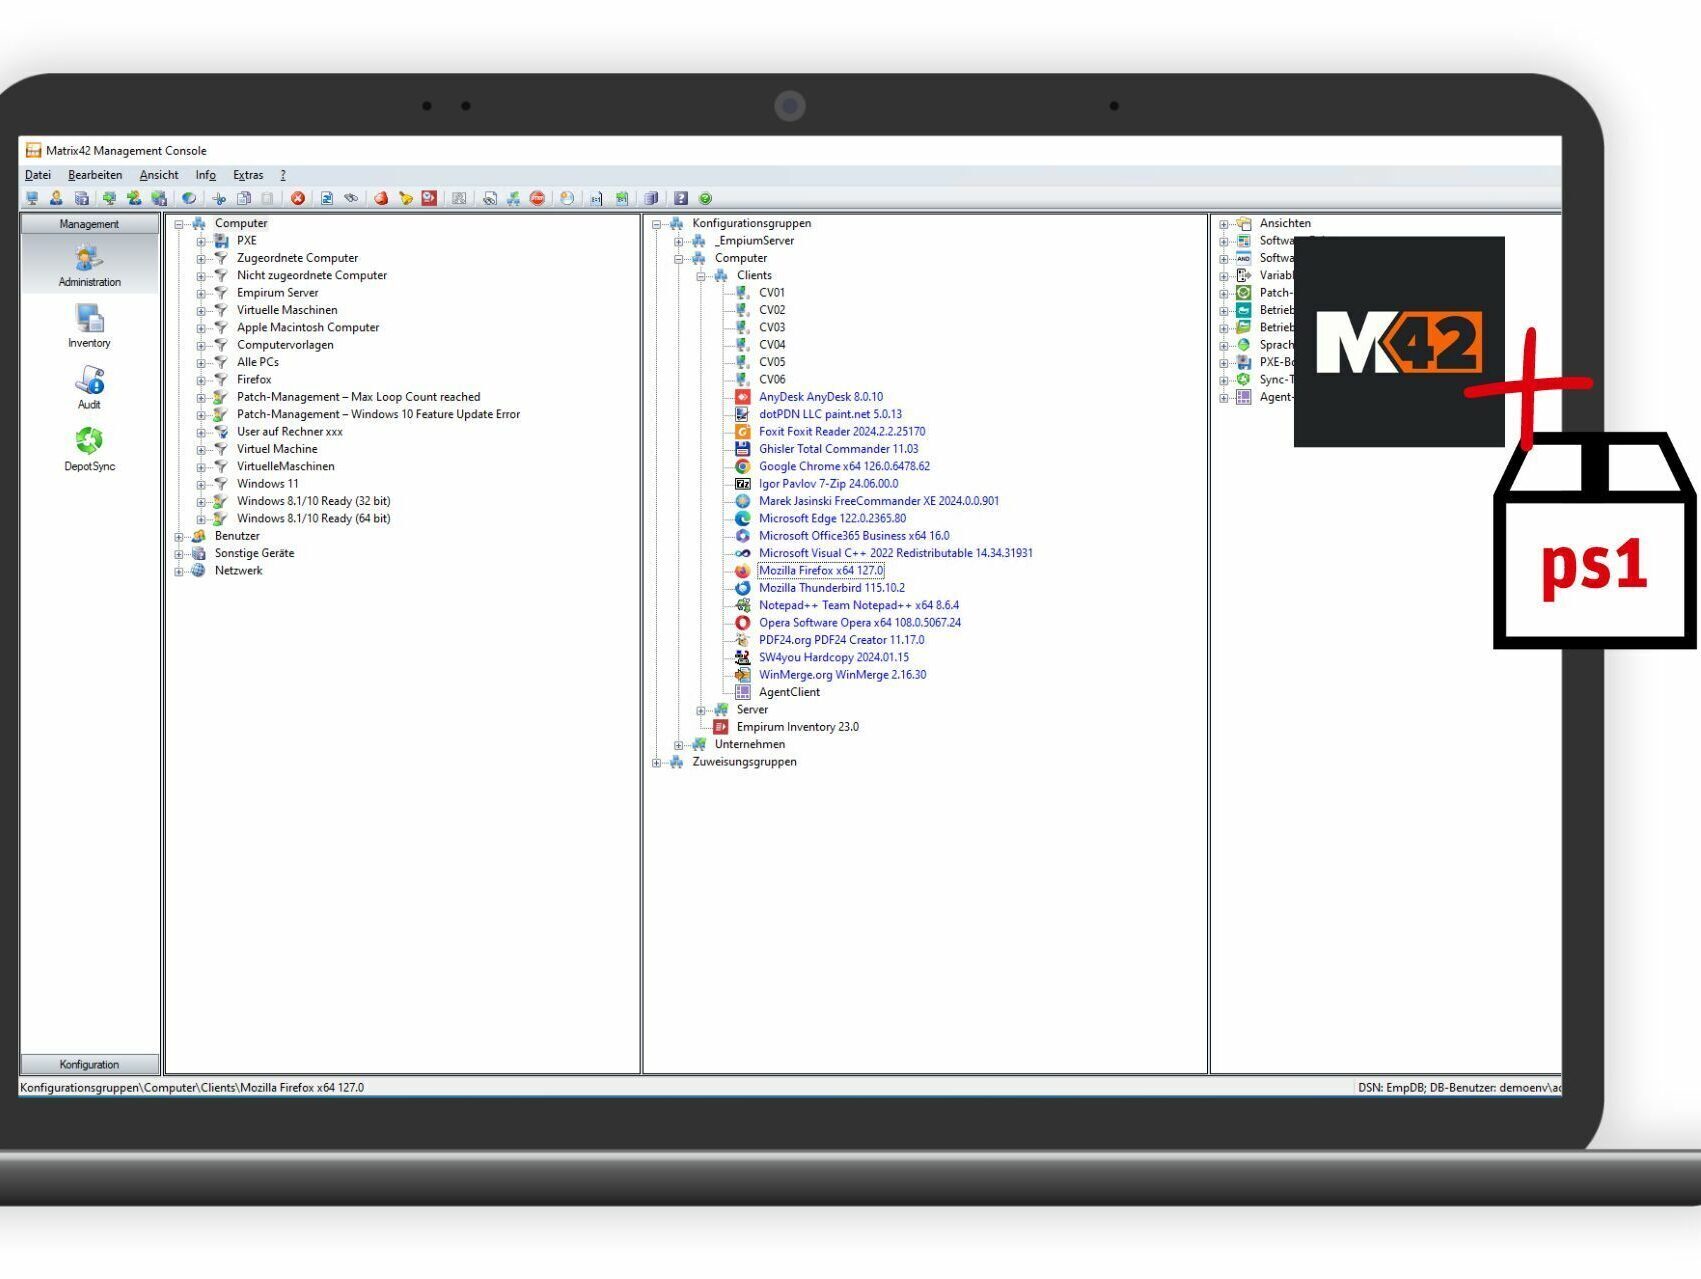Click the scissors cut icon in toolbar

point(219,198)
